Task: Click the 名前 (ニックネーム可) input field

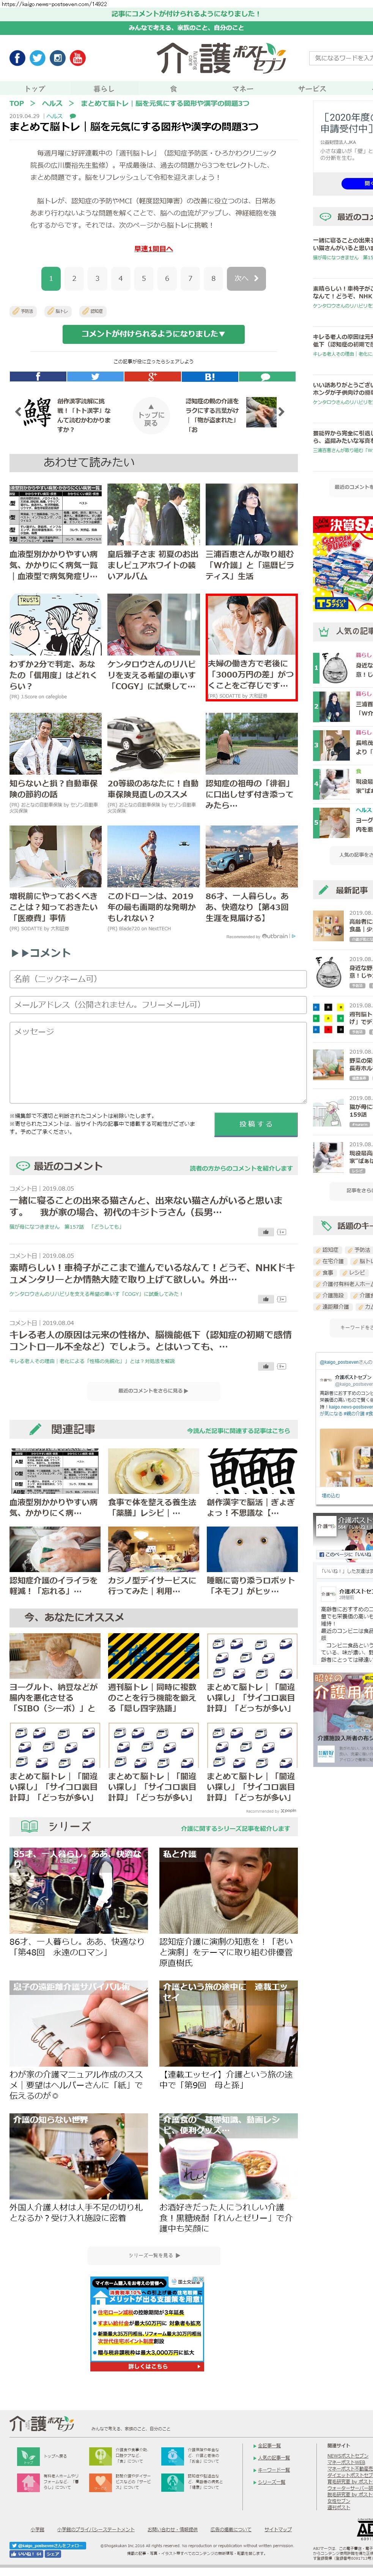Action: point(153,979)
